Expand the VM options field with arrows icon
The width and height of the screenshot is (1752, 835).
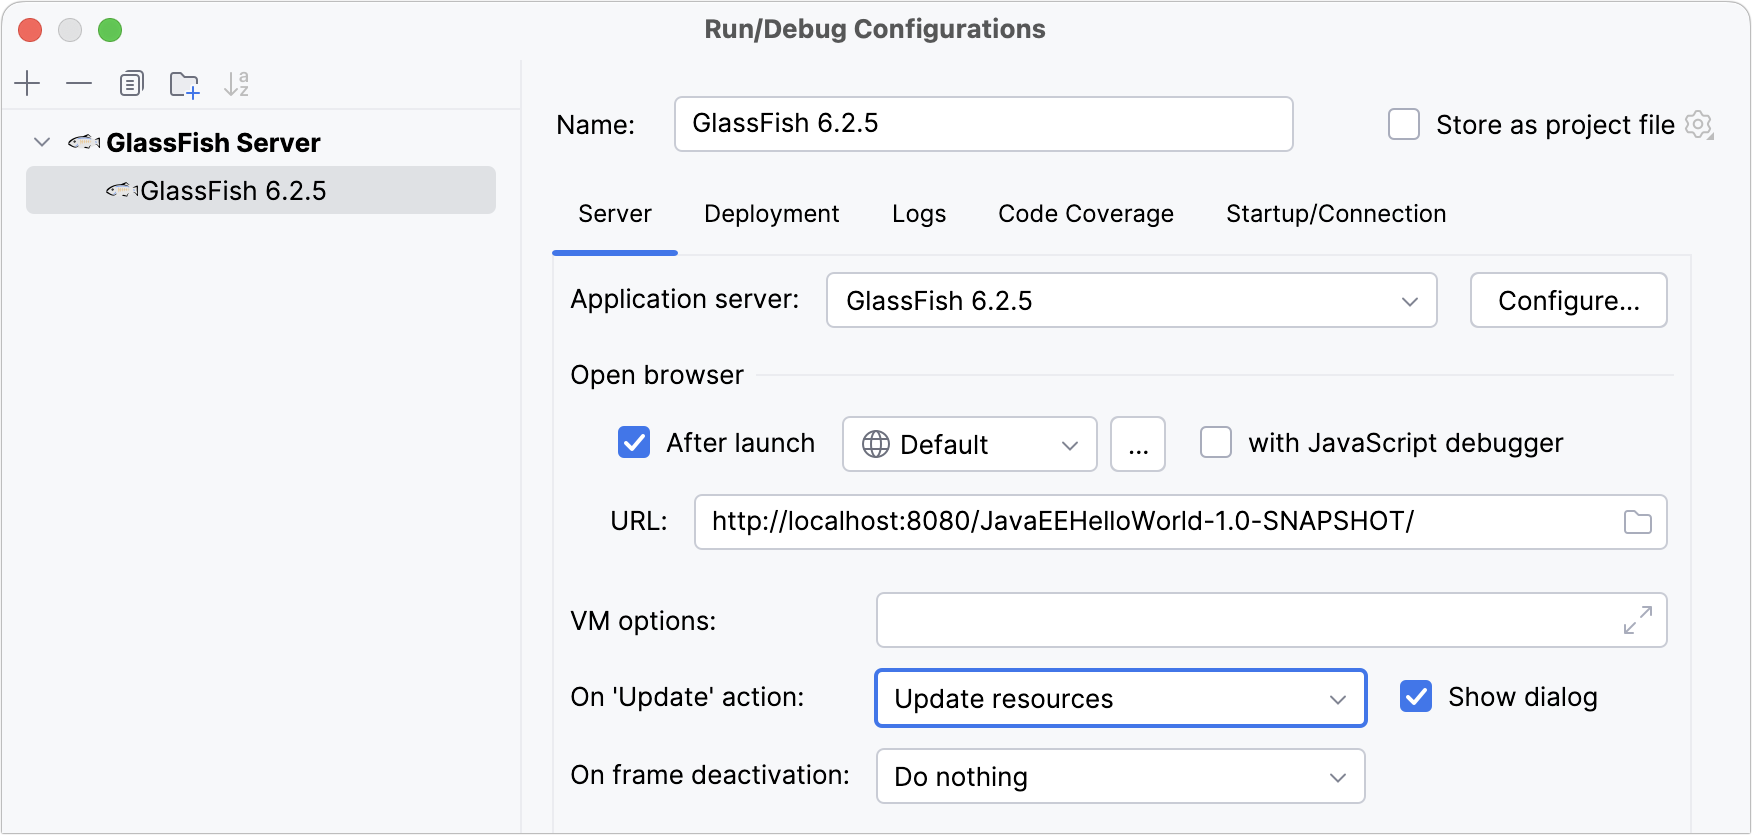[1637, 620]
